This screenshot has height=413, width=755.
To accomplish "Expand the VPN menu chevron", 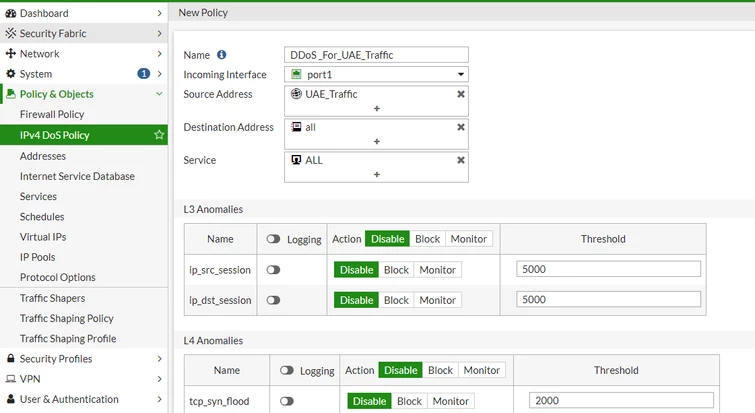I will pos(159,379).
